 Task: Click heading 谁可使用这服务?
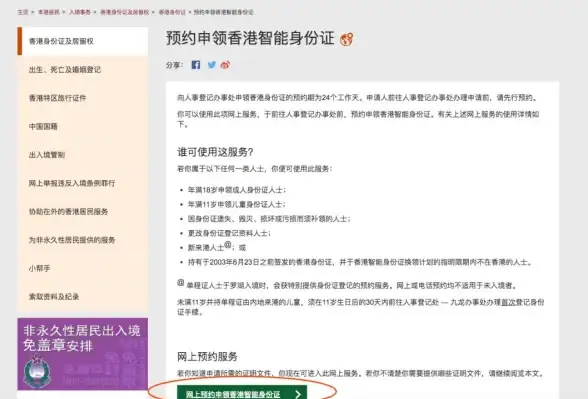pyautogui.click(x=215, y=152)
